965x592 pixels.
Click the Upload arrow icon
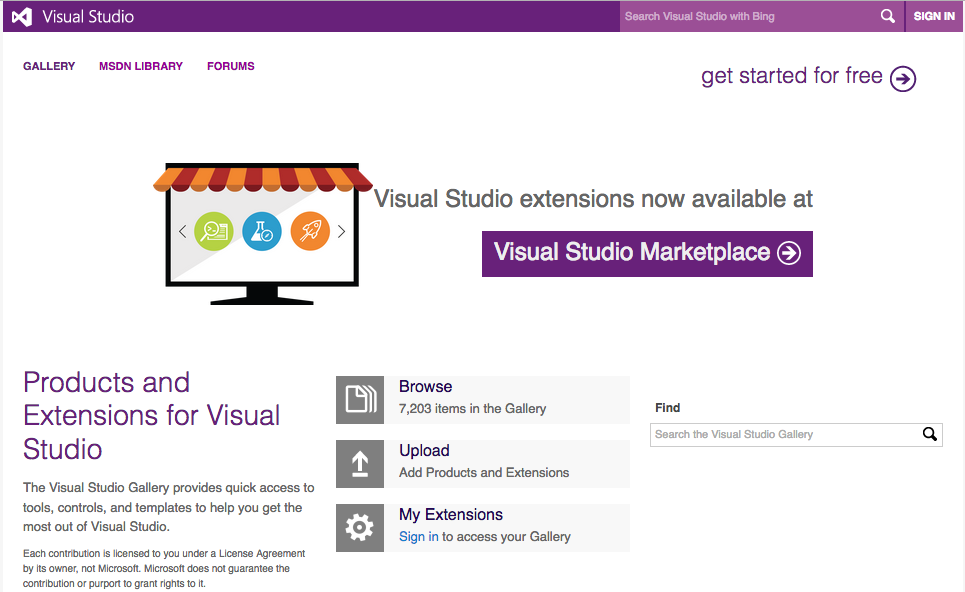pyautogui.click(x=360, y=464)
